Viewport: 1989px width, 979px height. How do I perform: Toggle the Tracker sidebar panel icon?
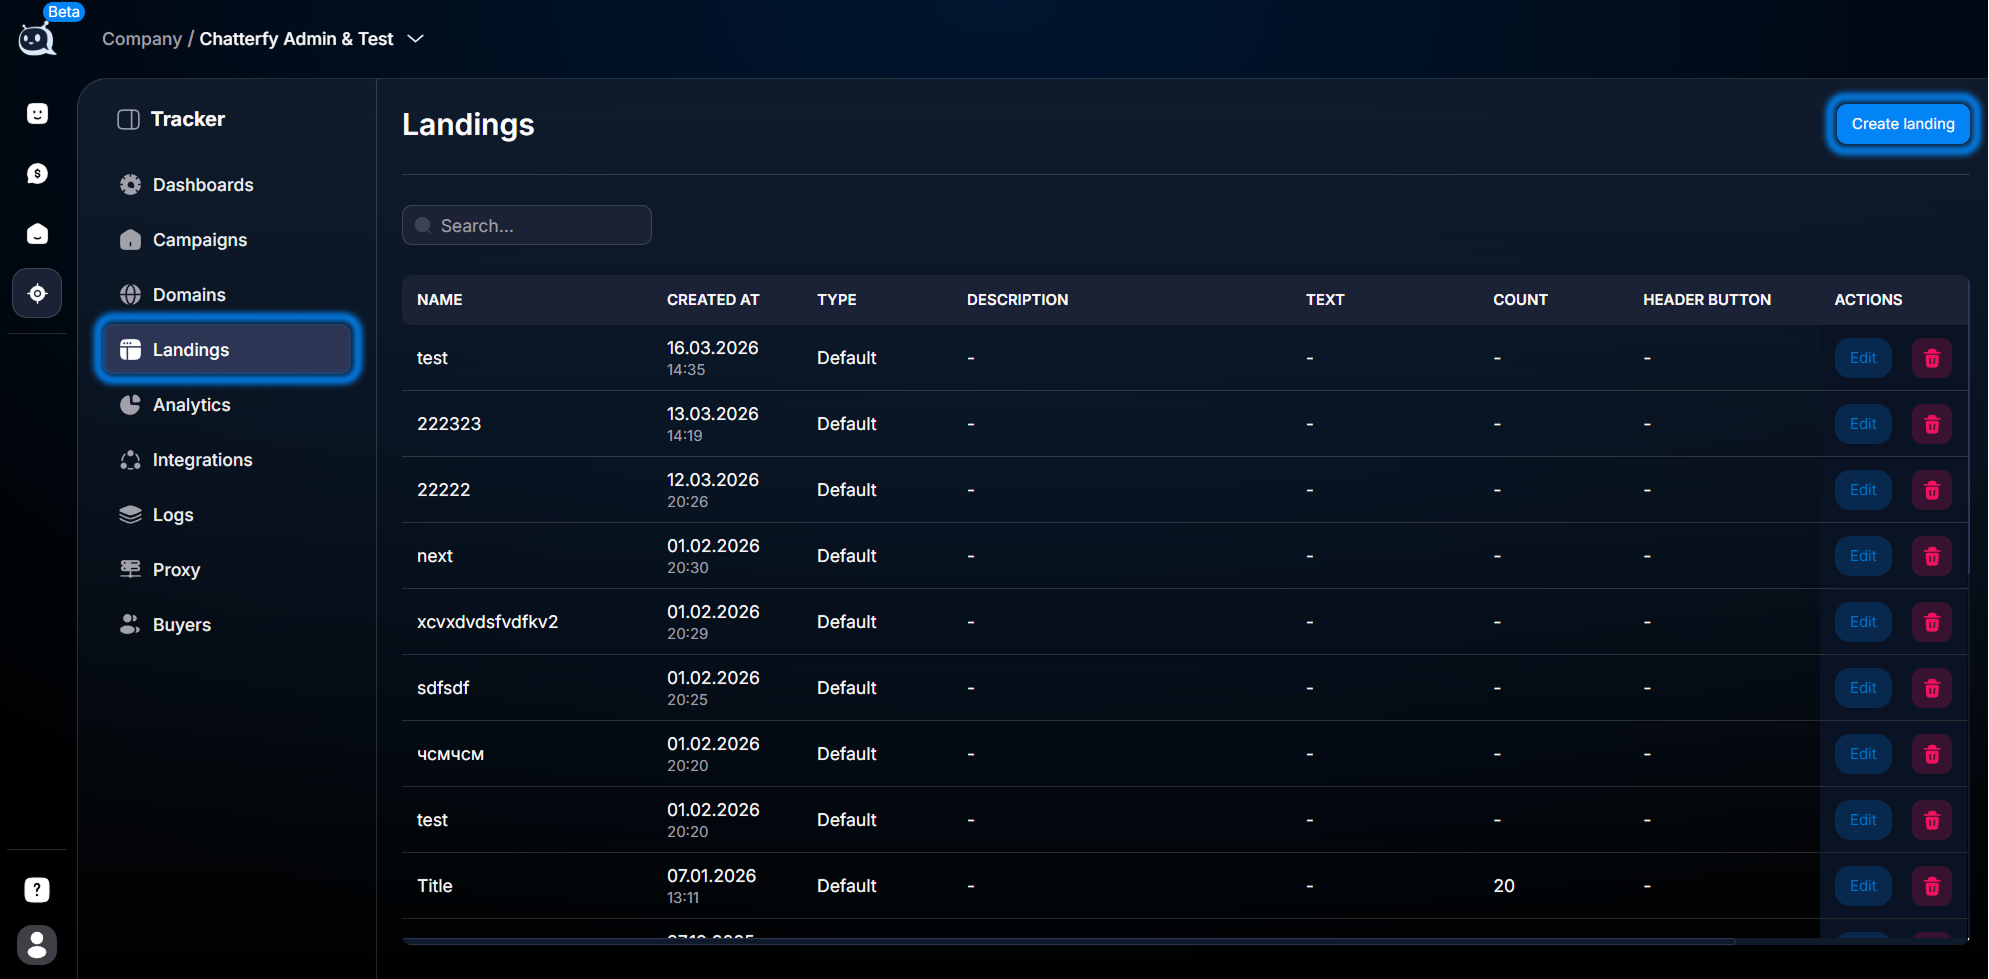tap(128, 119)
